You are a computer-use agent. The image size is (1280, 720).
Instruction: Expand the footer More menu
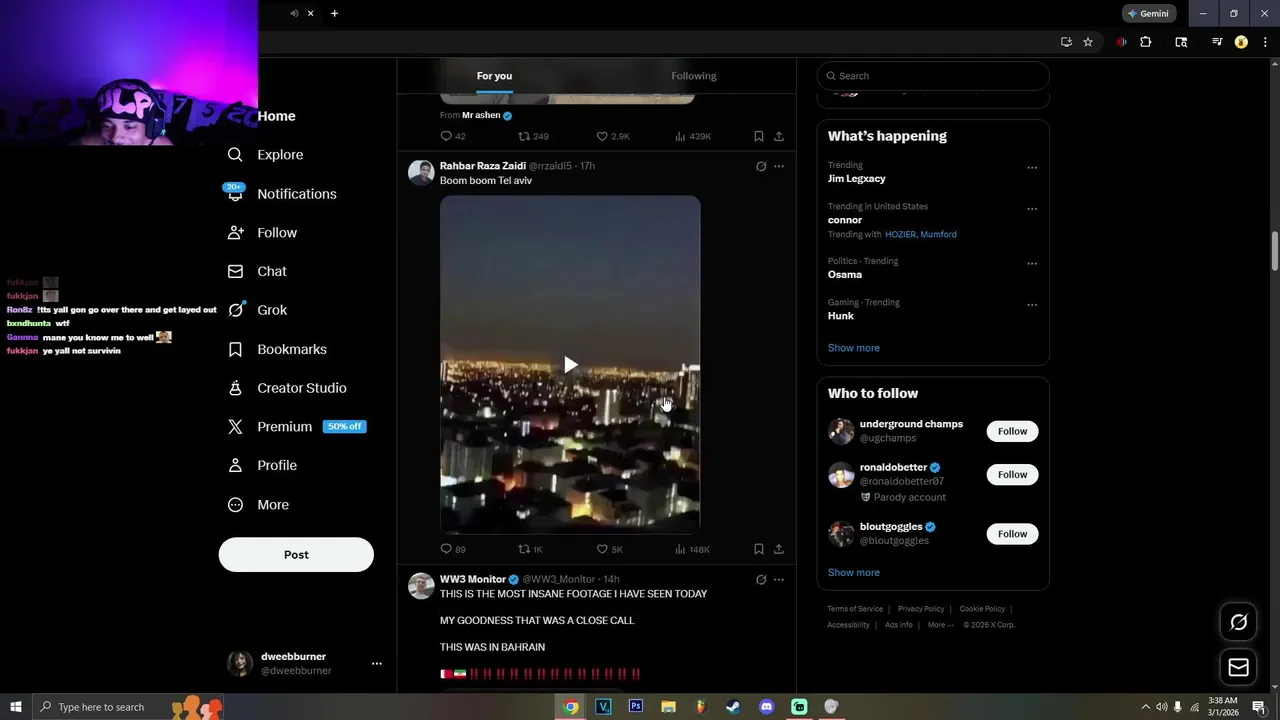coord(940,625)
